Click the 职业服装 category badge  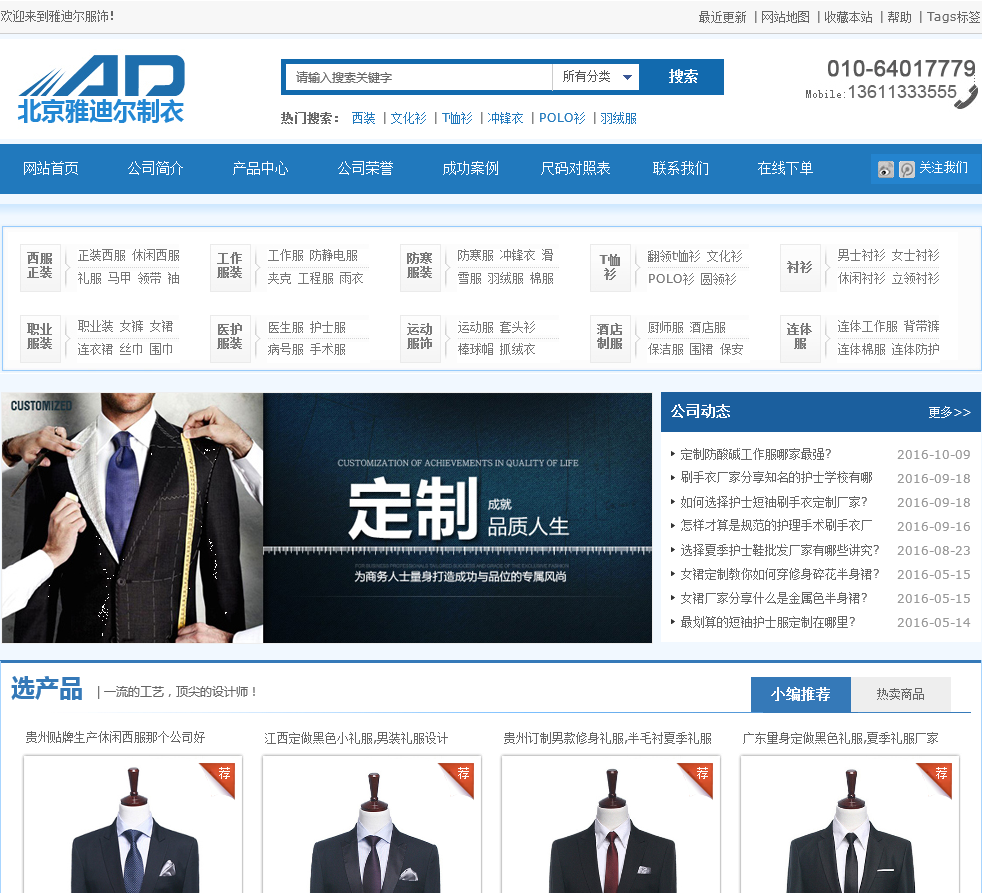[x=40, y=339]
